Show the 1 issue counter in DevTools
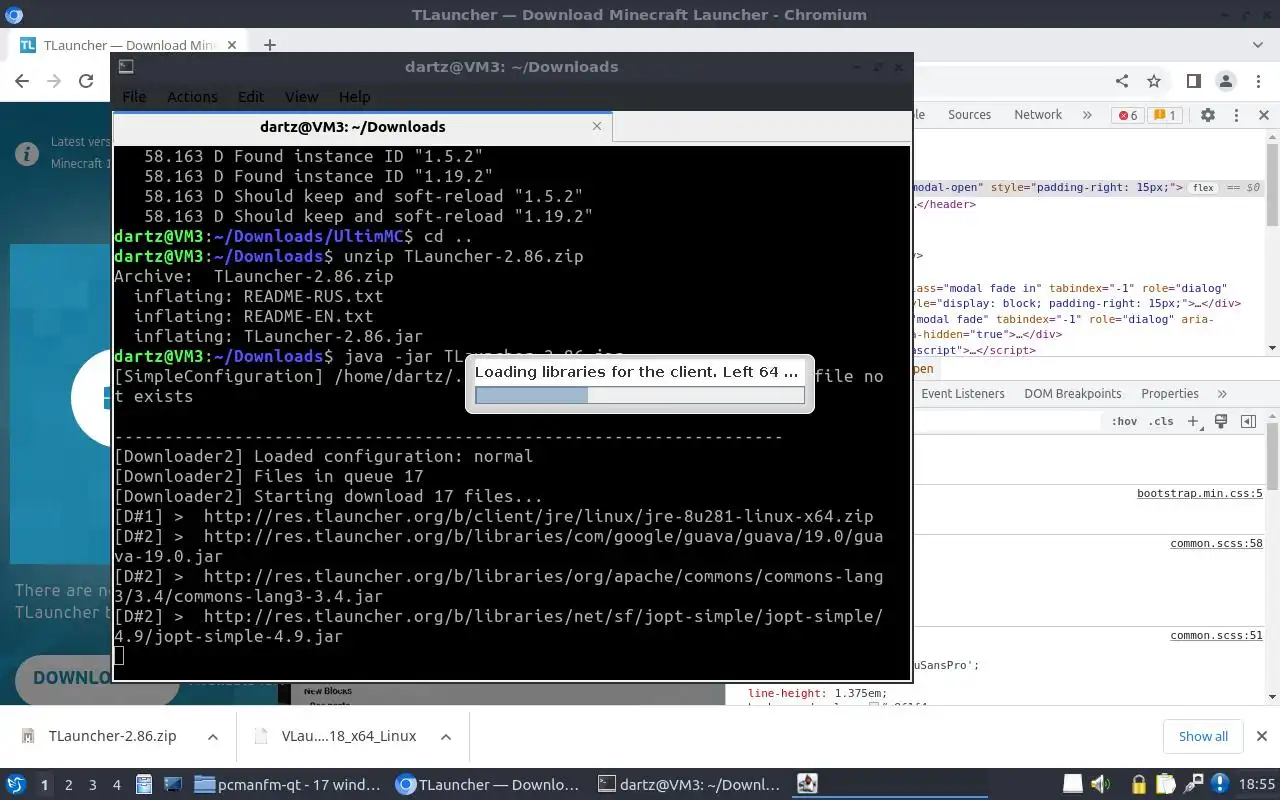1280x800 pixels. [1164, 115]
